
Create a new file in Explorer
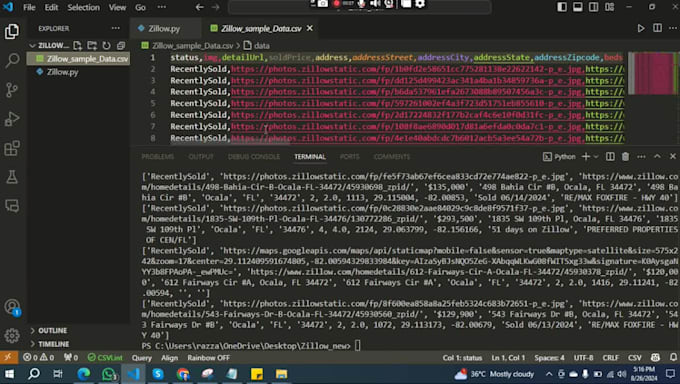[78, 45]
